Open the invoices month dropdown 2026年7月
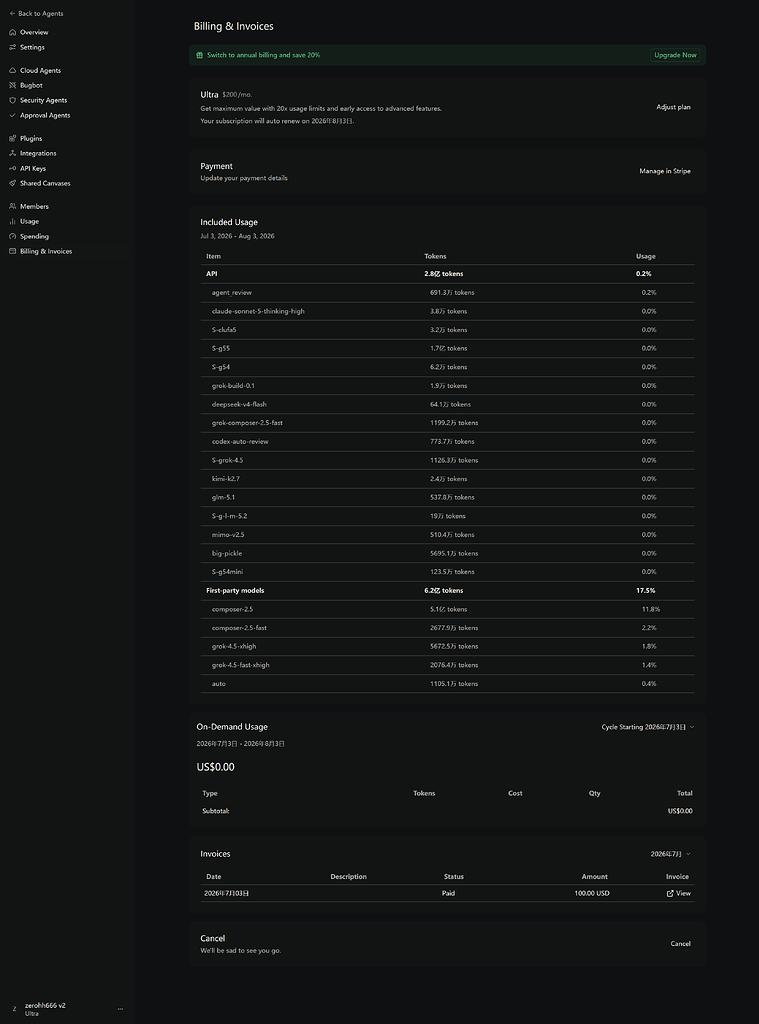 coord(671,854)
